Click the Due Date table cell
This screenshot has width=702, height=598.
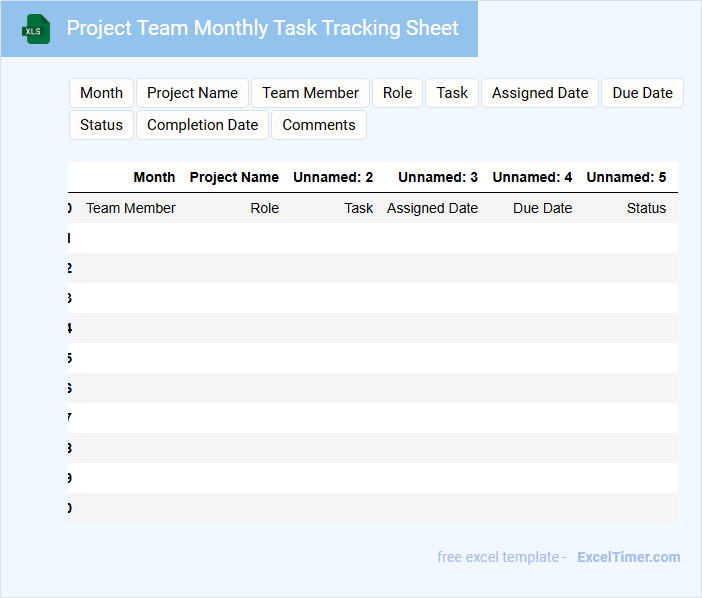[x=542, y=208]
